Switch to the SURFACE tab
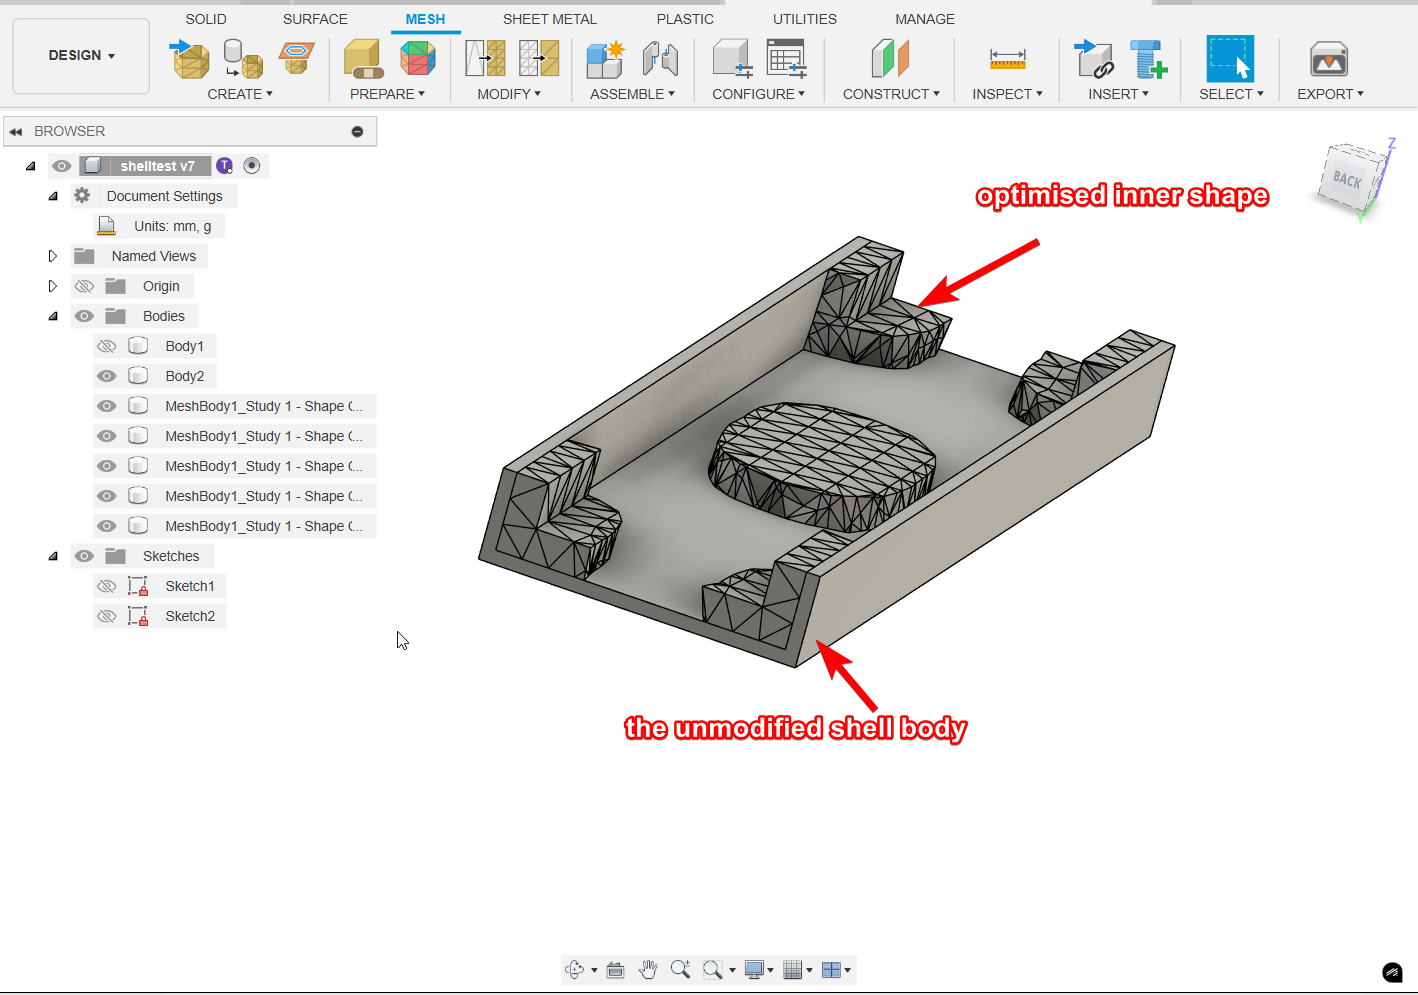 (x=315, y=19)
